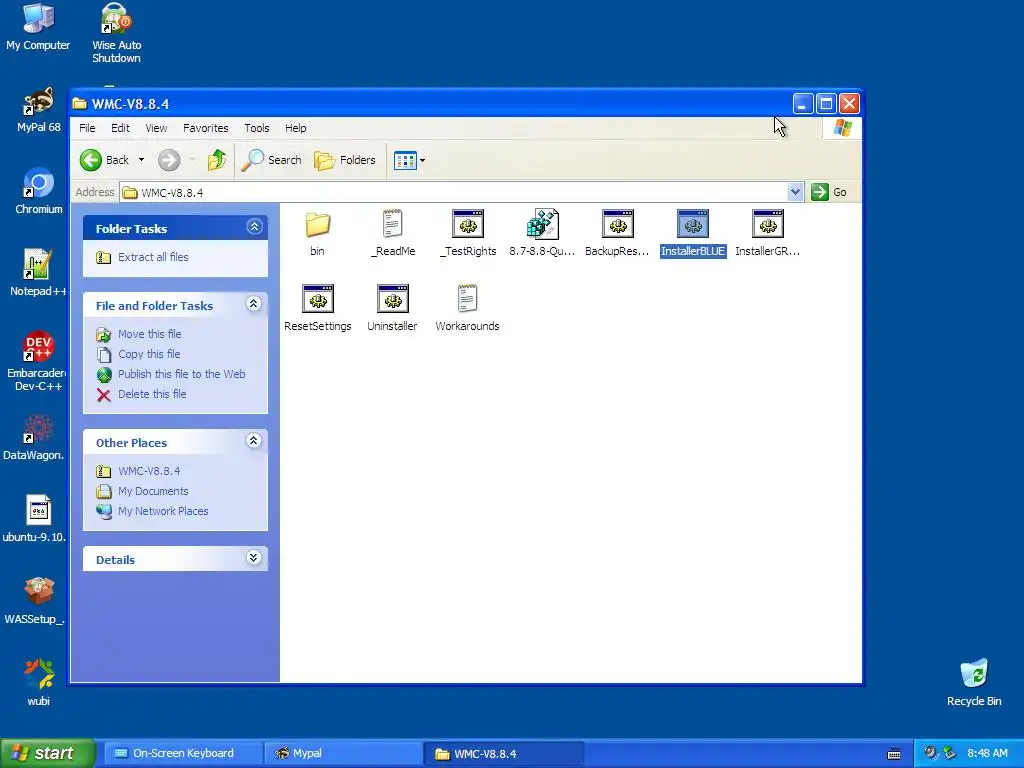
Task: Select Chromium desktop icon
Action: pyautogui.click(x=39, y=191)
